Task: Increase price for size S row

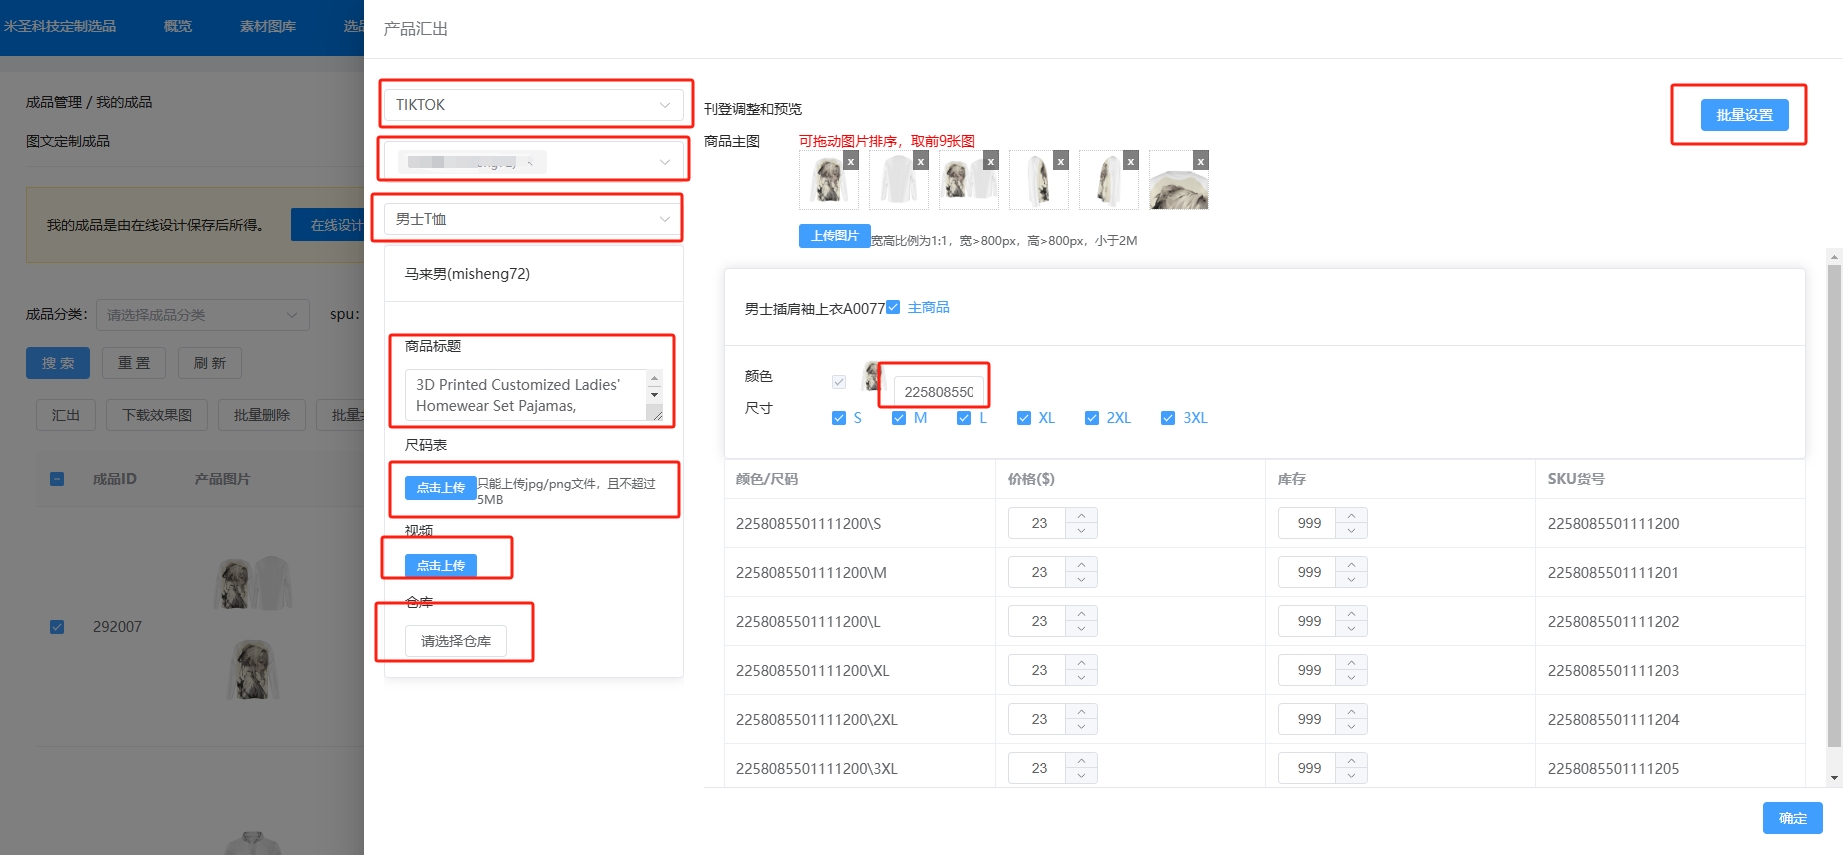Action: 1081,516
